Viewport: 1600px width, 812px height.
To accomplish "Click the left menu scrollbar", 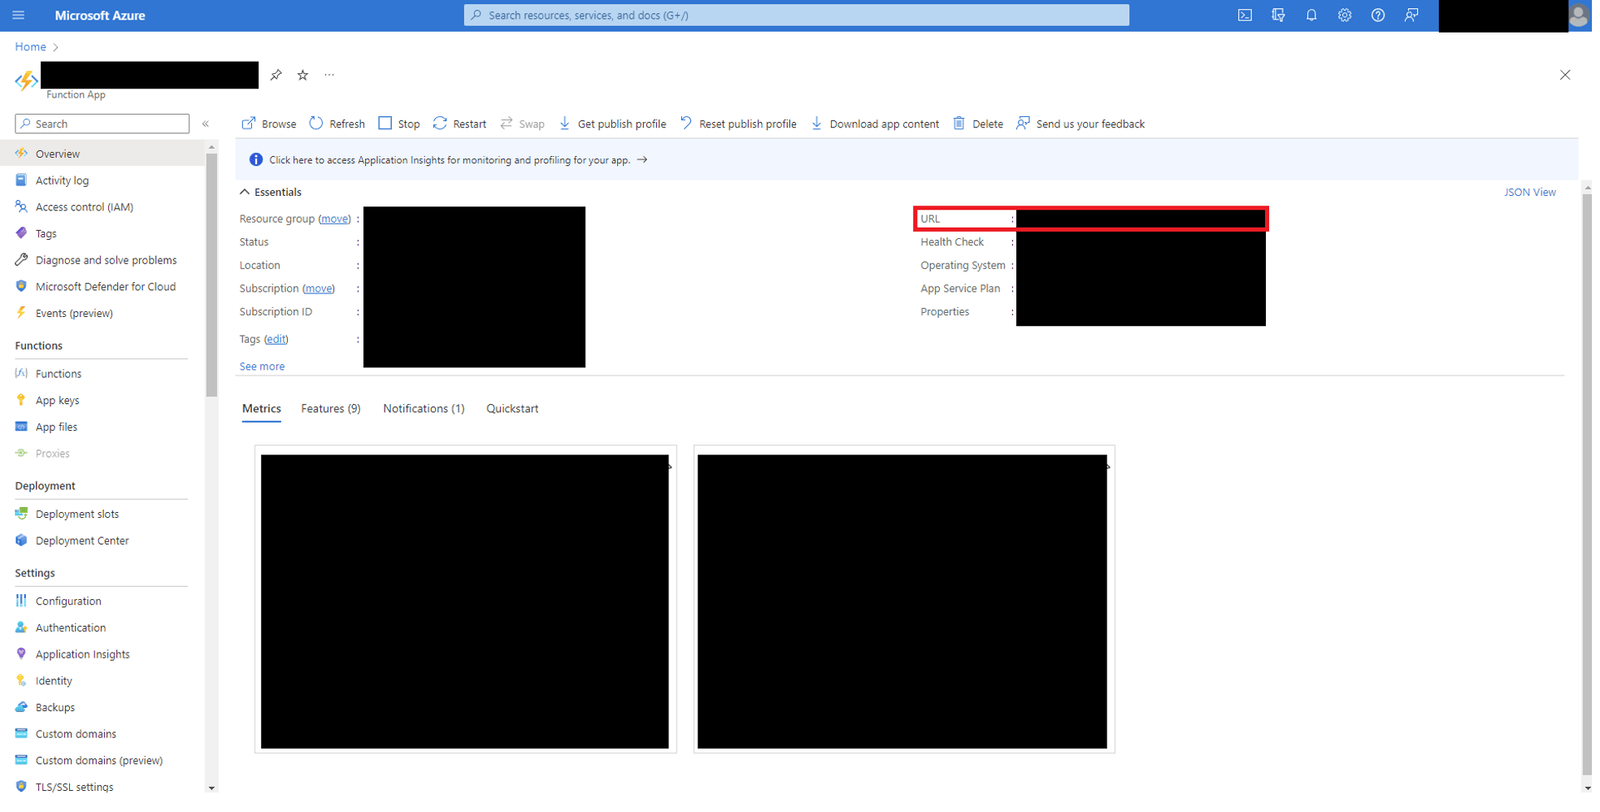I will pos(211,275).
